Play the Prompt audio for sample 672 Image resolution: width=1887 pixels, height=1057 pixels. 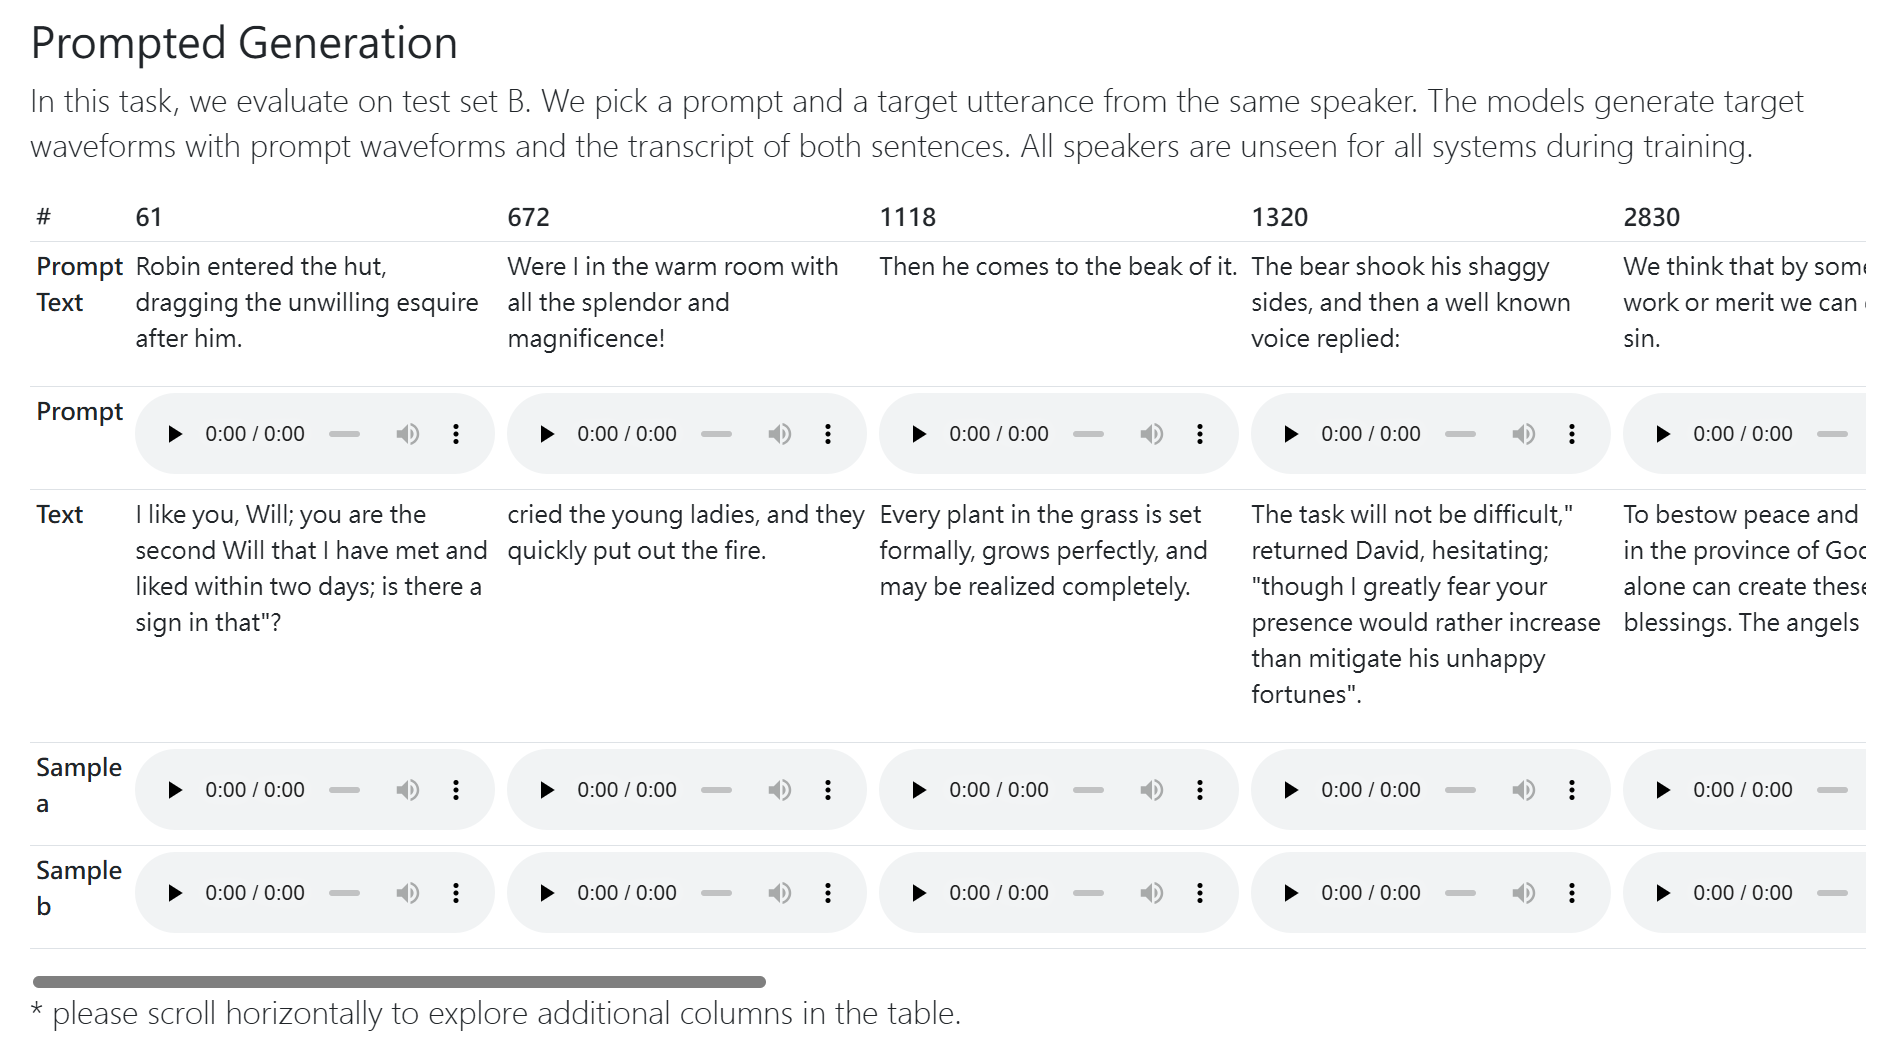pyautogui.click(x=547, y=434)
